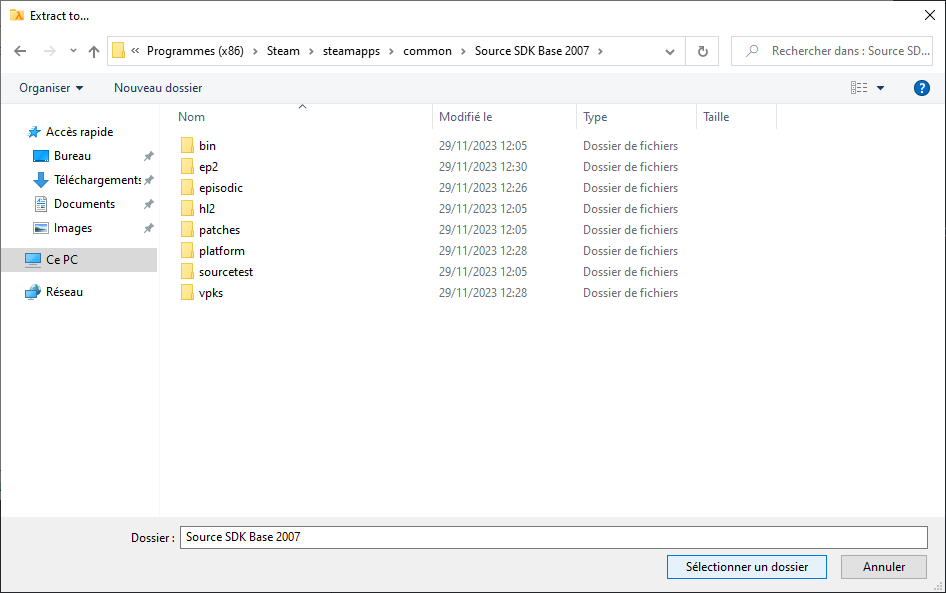Change view layout icon
The width and height of the screenshot is (946, 593).
tap(859, 88)
